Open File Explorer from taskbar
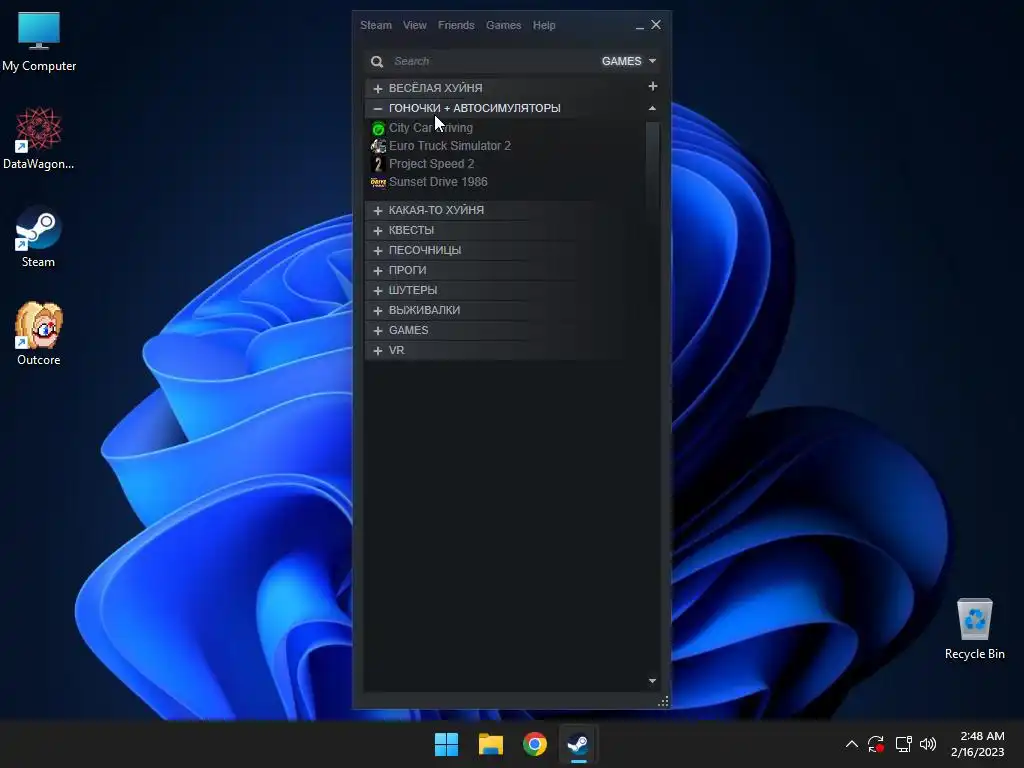The height and width of the screenshot is (768, 1024). pyautogui.click(x=490, y=744)
